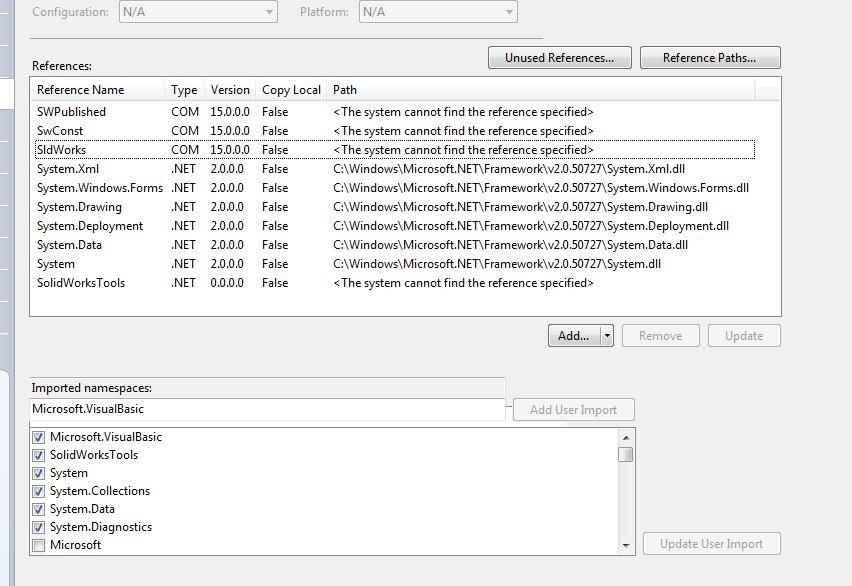
Task: Uncheck SolidWorksTools namespace
Action: tap(39, 455)
